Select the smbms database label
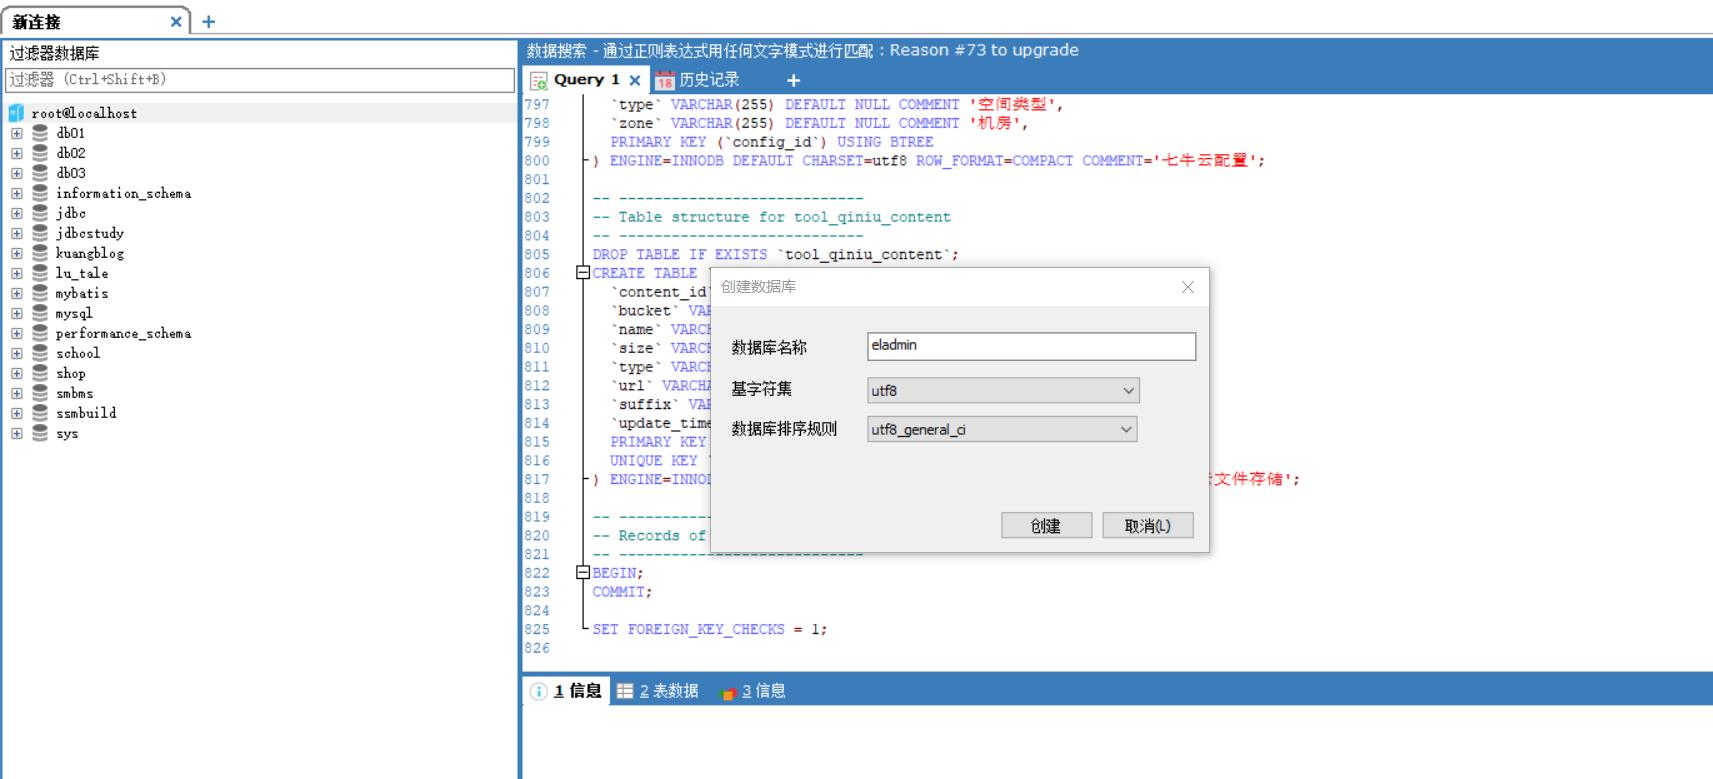Viewport: 1713px width, 779px height. point(75,393)
